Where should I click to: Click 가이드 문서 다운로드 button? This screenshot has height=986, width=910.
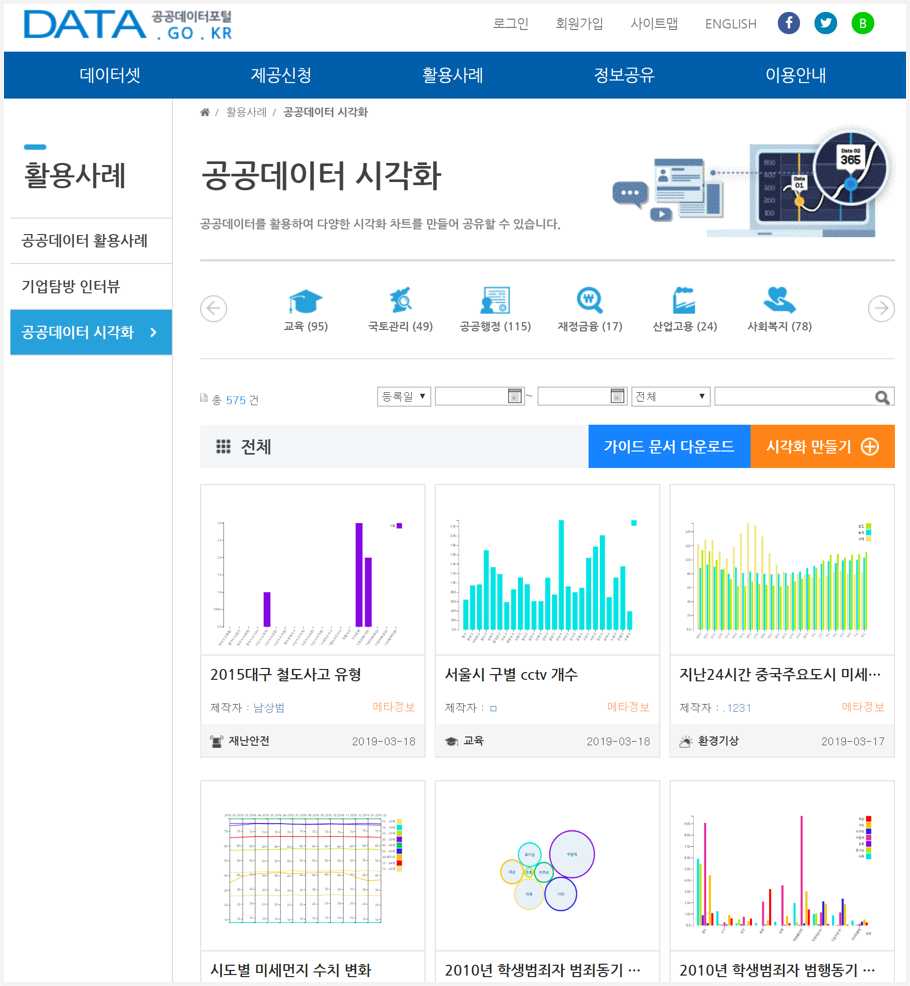point(669,446)
